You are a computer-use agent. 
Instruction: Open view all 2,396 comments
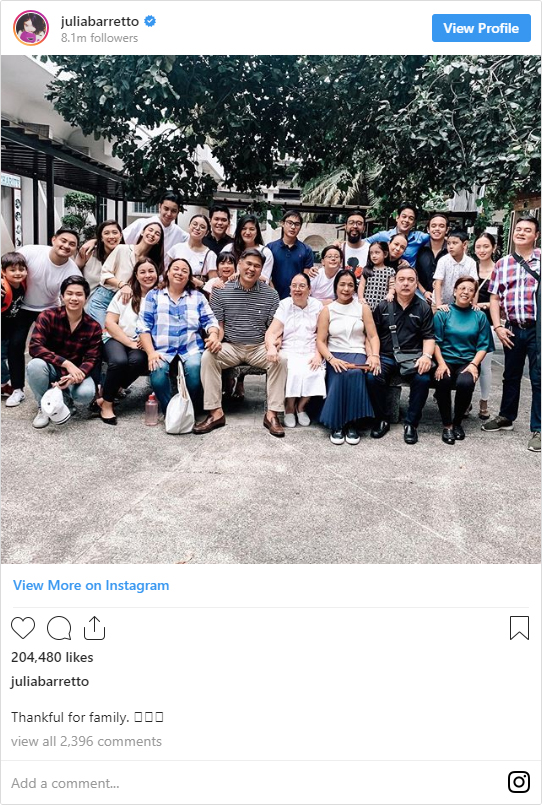point(86,741)
